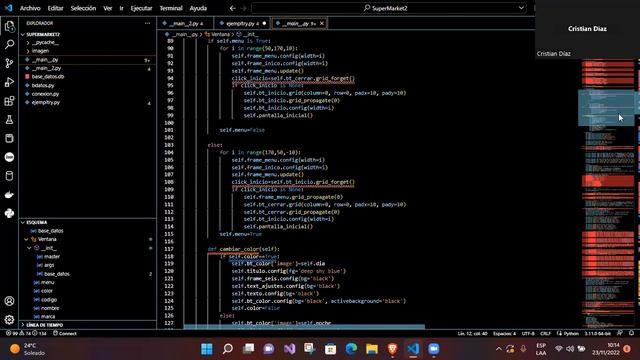Go forward with the navigation arrow
The image size is (640, 360).
[x=244, y=8]
